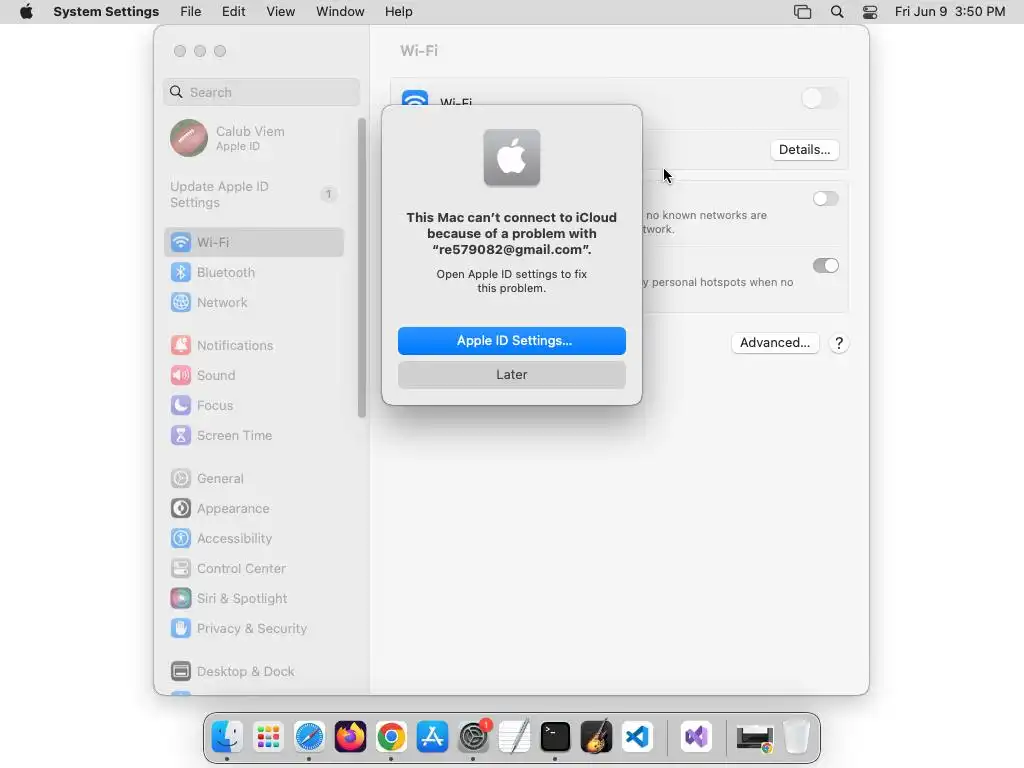Click the date and time clock
This screenshot has height=768, width=1024.
[950, 12]
